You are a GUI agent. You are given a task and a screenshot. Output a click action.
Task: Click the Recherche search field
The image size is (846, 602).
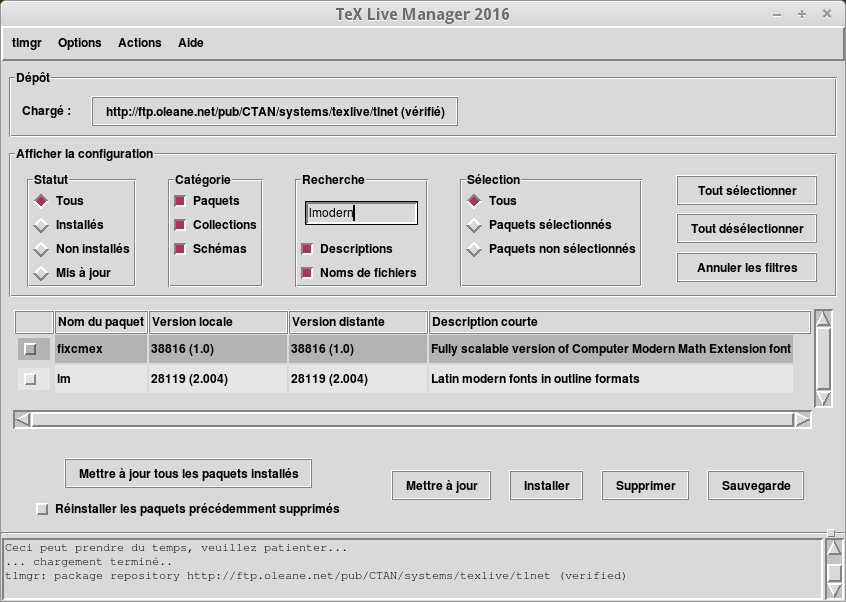pos(361,213)
